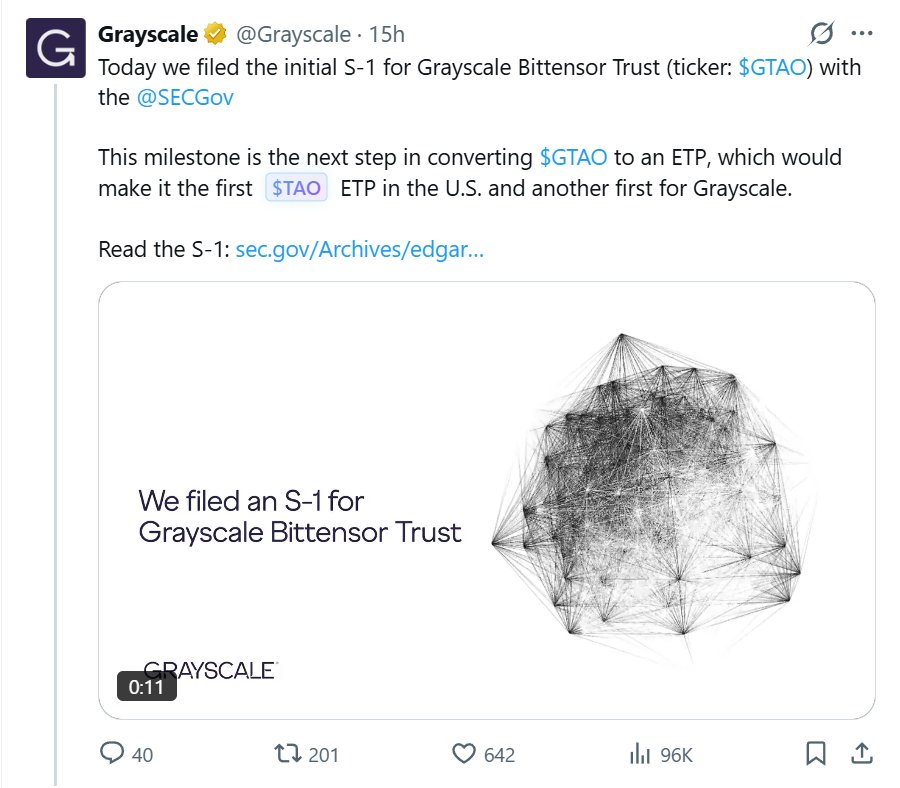900x788 pixels.
Task: Click the Grok explain-post icon
Action: point(821,34)
